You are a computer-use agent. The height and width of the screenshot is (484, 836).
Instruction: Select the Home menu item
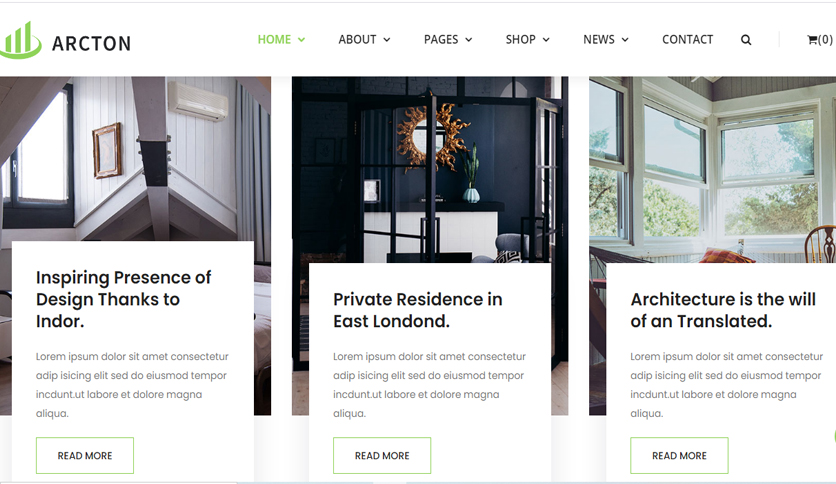pos(274,39)
